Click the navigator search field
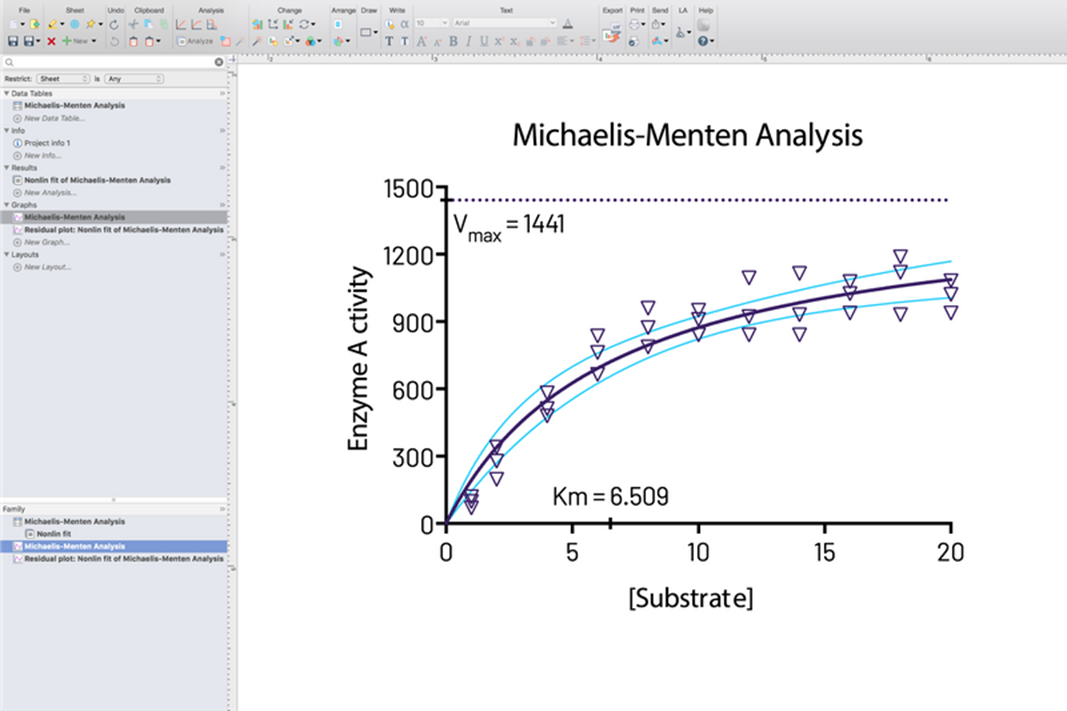Screen dimensions: 1067x711 [110, 62]
